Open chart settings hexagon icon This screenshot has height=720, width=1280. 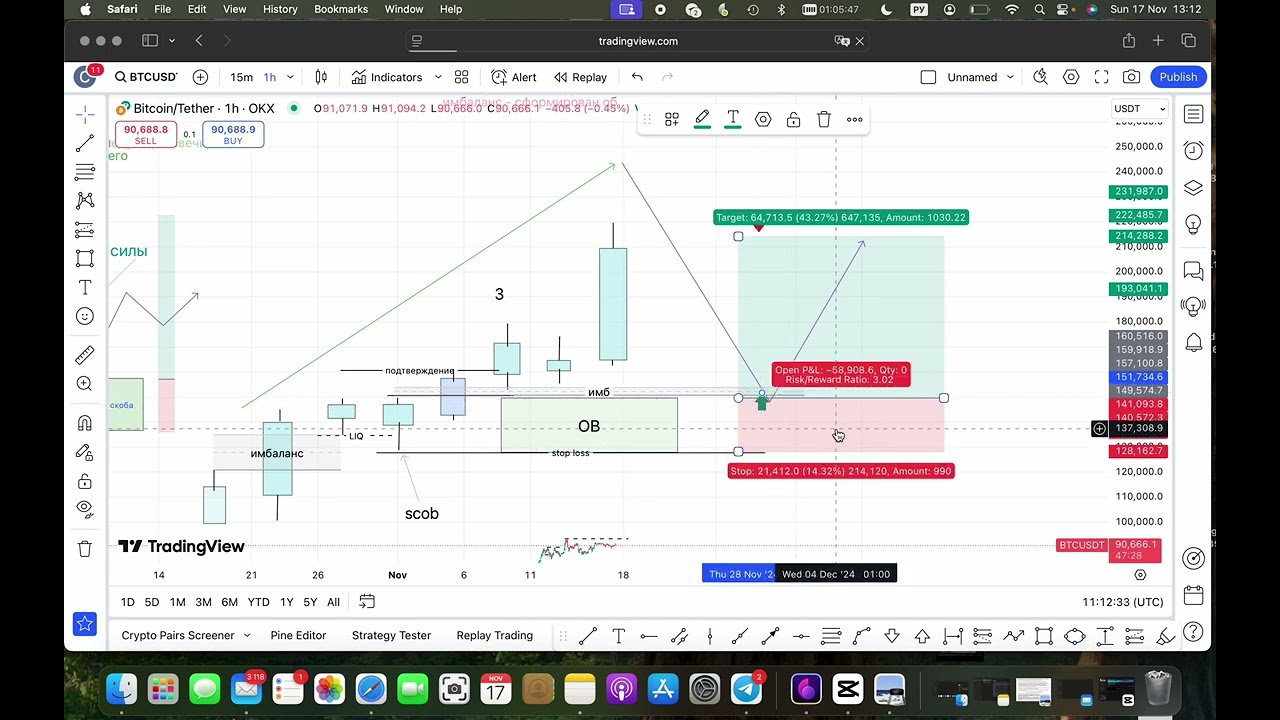tap(1071, 77)
